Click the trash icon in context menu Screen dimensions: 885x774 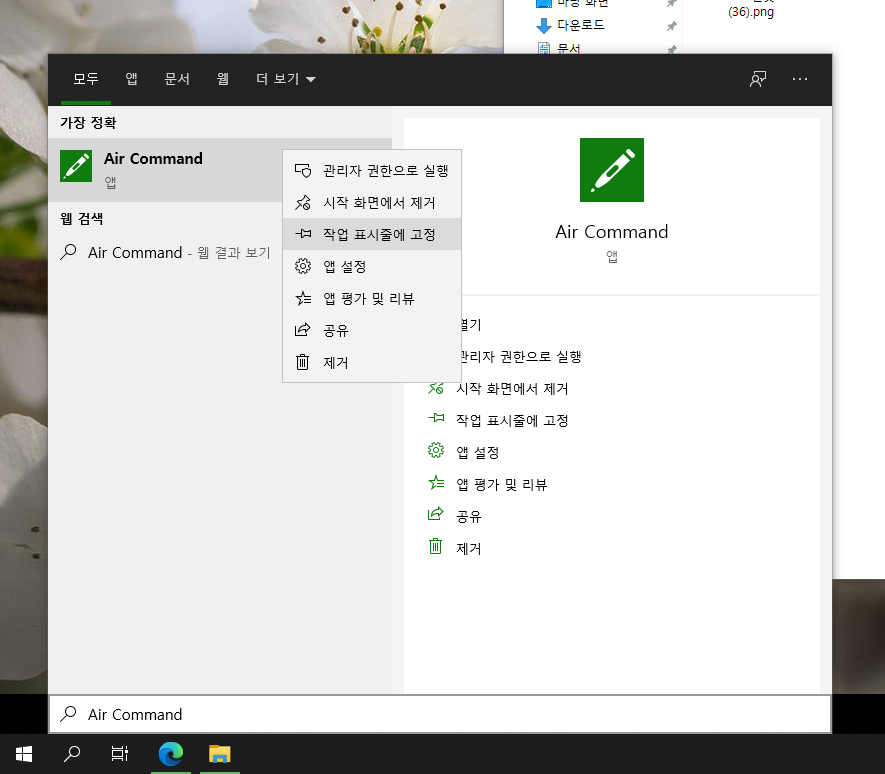pyautogui.click(x=303, y=362)
